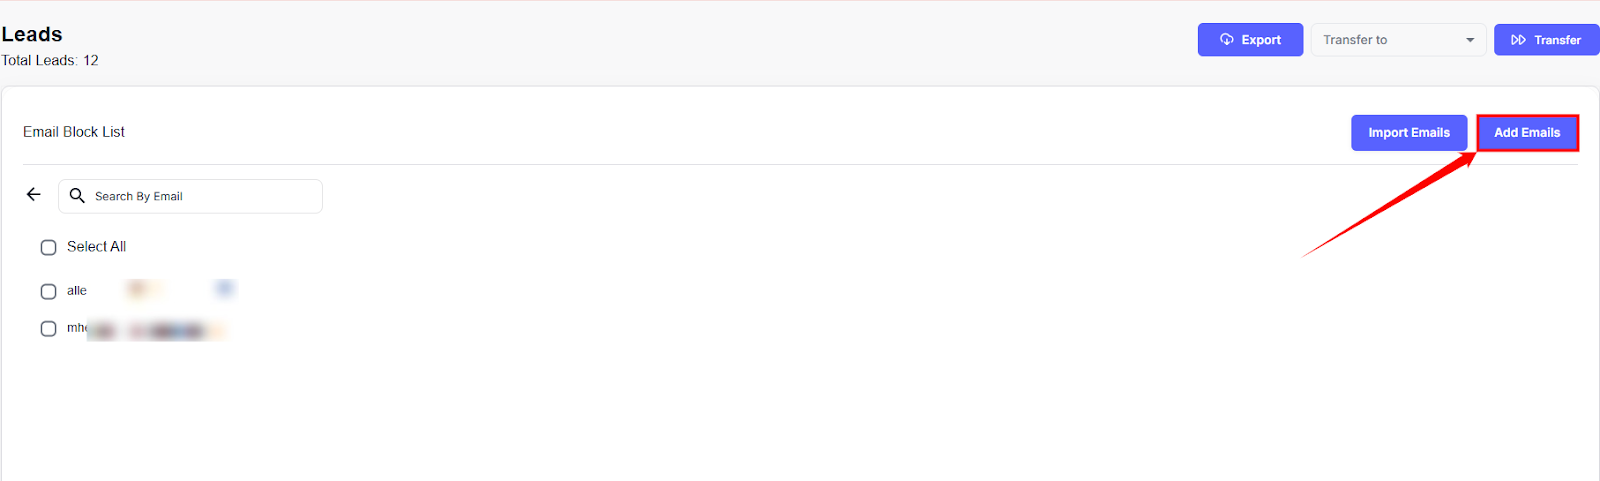Open the "Transfer to" dropdown
The height and width of the screenshot is (481, 1600).
(x=1390, y=40)
